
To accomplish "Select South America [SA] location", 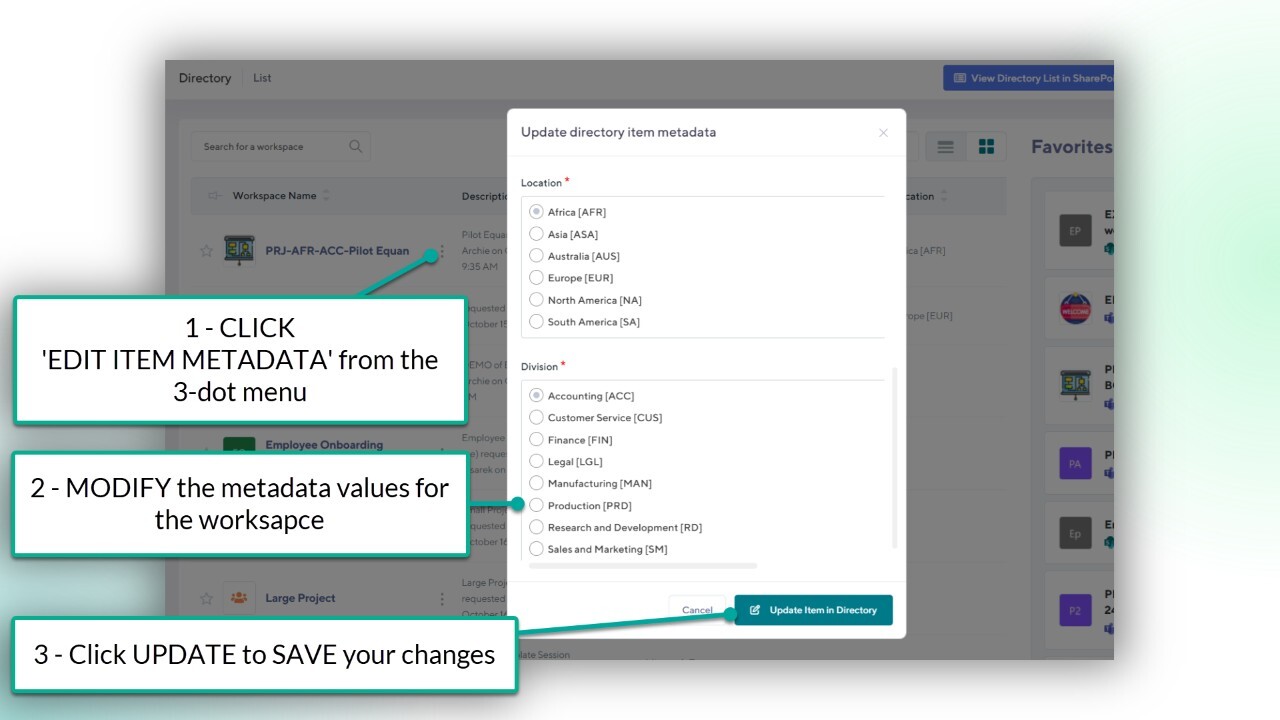I will (536, 322).
